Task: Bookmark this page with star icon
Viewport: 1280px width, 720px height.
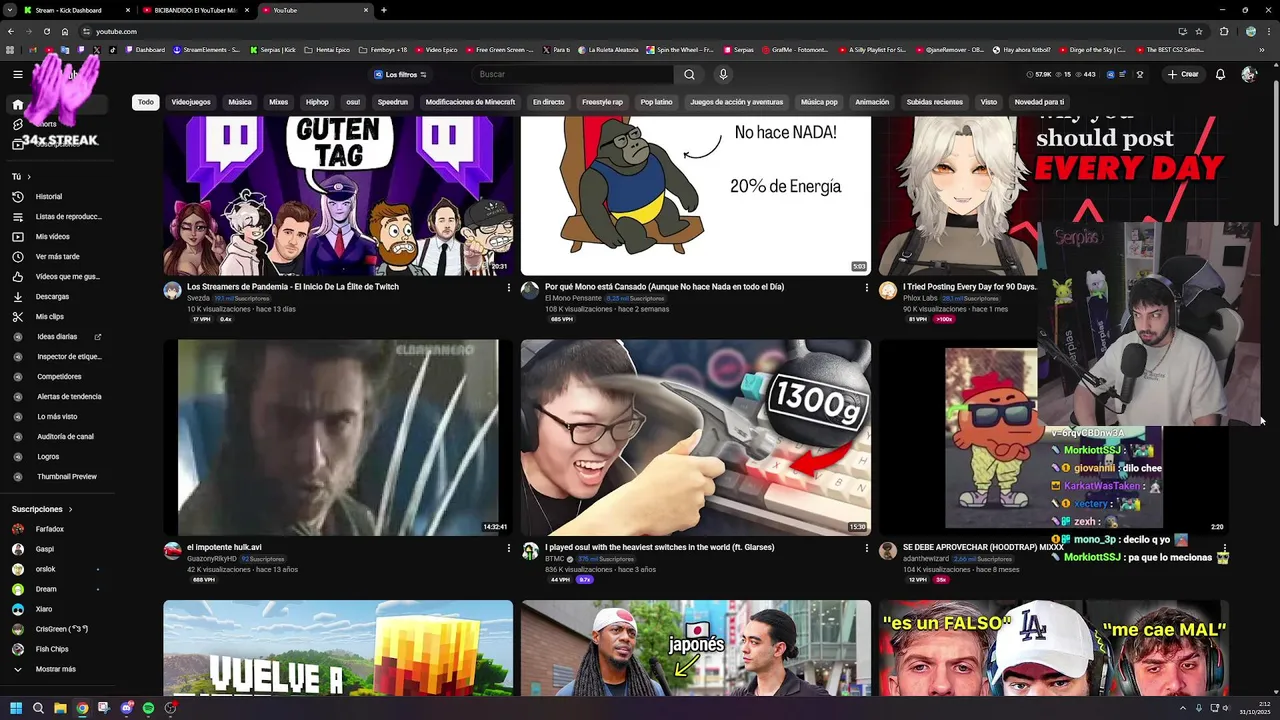Action: (x=1199, y=31)
